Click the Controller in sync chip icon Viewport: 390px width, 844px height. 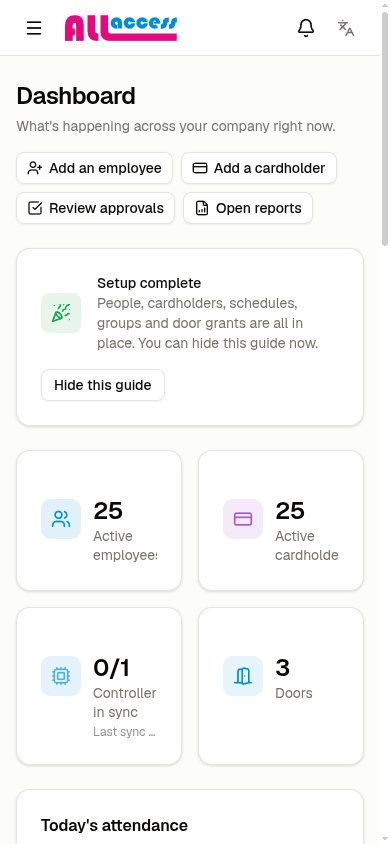click(x=61, y=676)
